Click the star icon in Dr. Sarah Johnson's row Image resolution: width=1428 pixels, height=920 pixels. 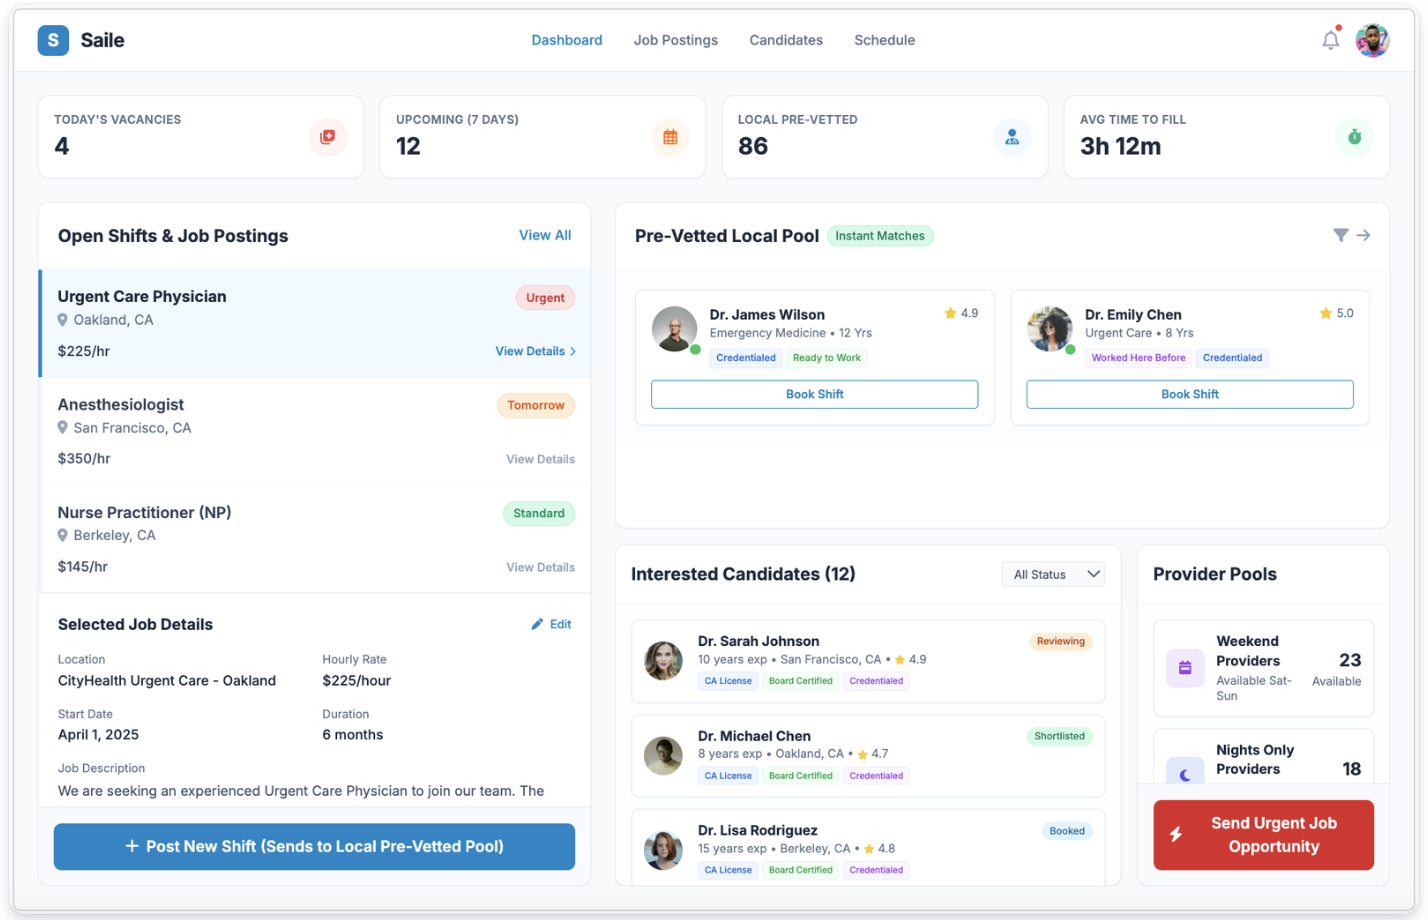900,660
